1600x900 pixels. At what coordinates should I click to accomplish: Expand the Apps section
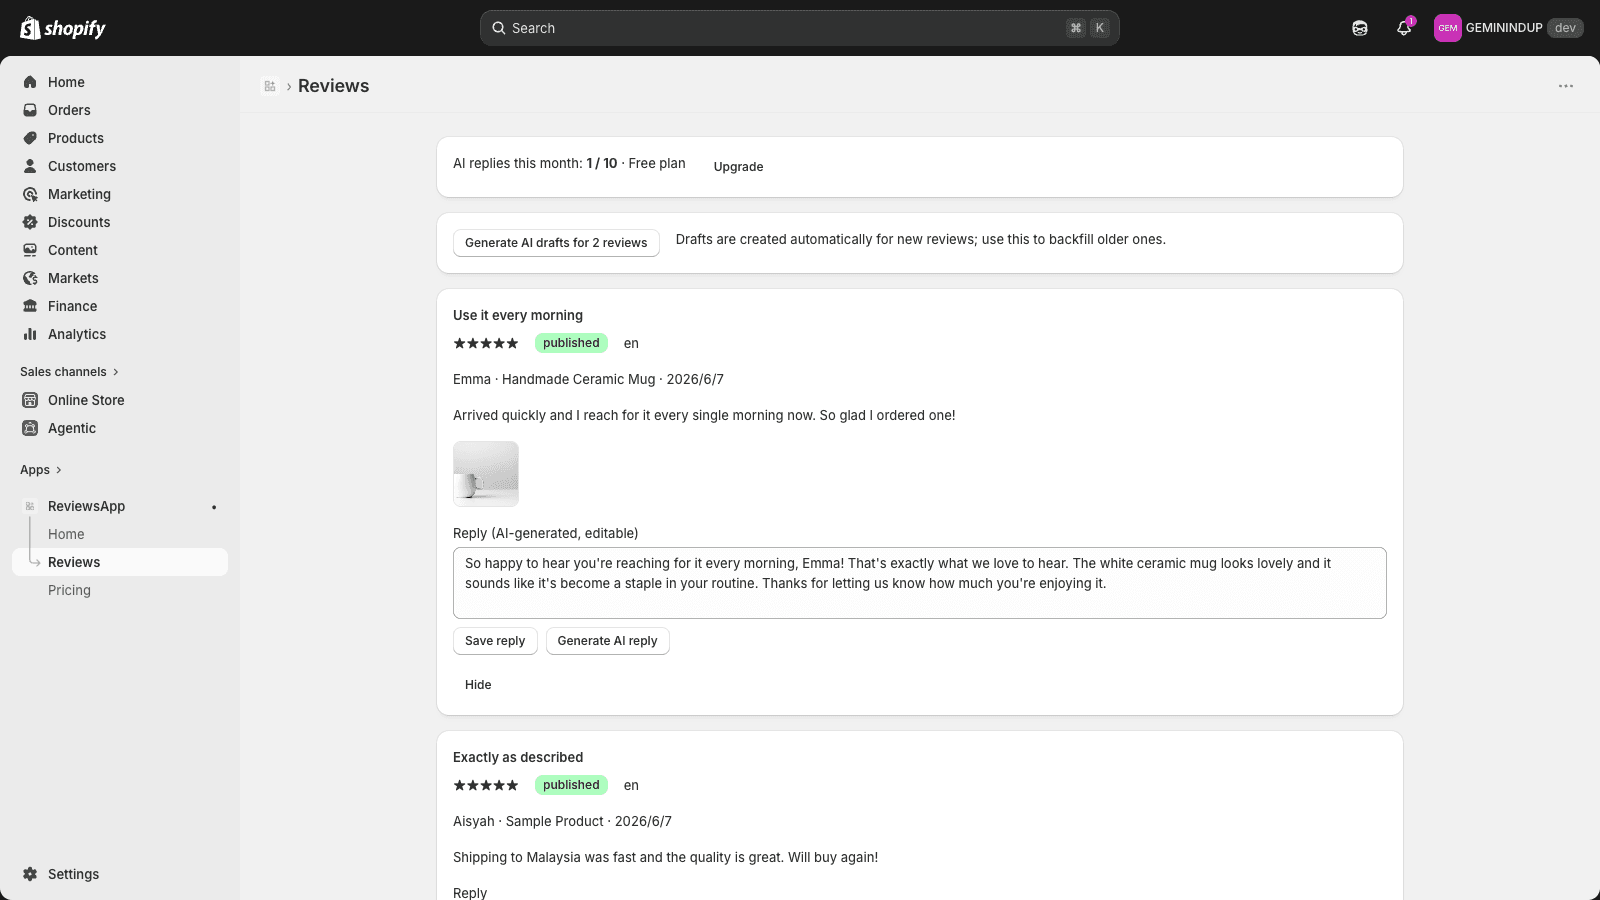point(41,470)
